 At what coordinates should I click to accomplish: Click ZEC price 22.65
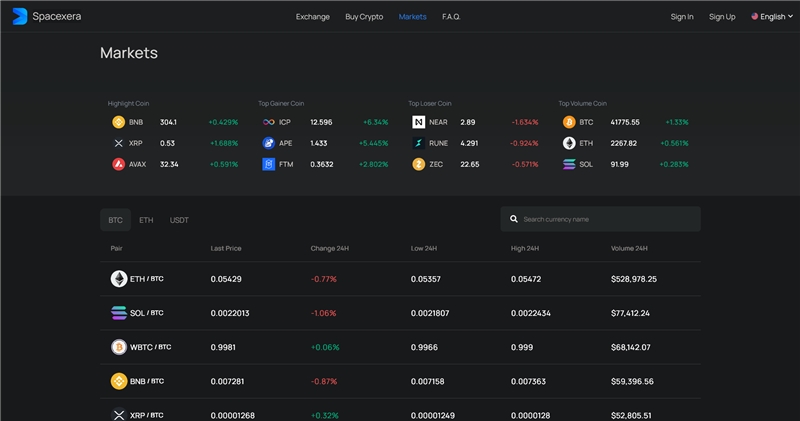tap(469, 164)
